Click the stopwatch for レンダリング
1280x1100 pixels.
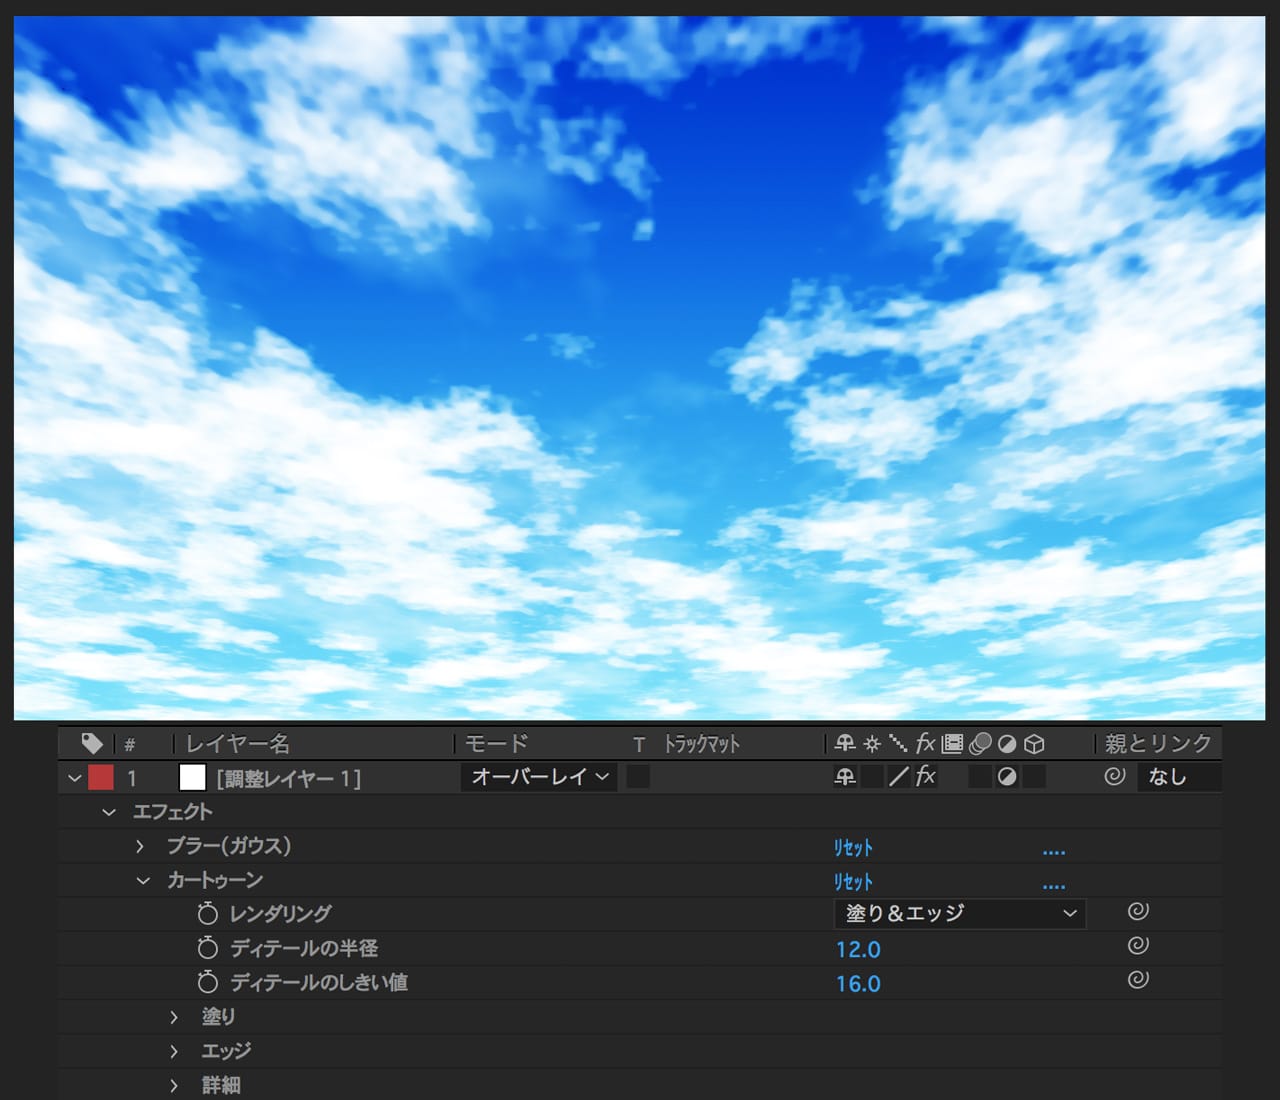coord(207,913)
